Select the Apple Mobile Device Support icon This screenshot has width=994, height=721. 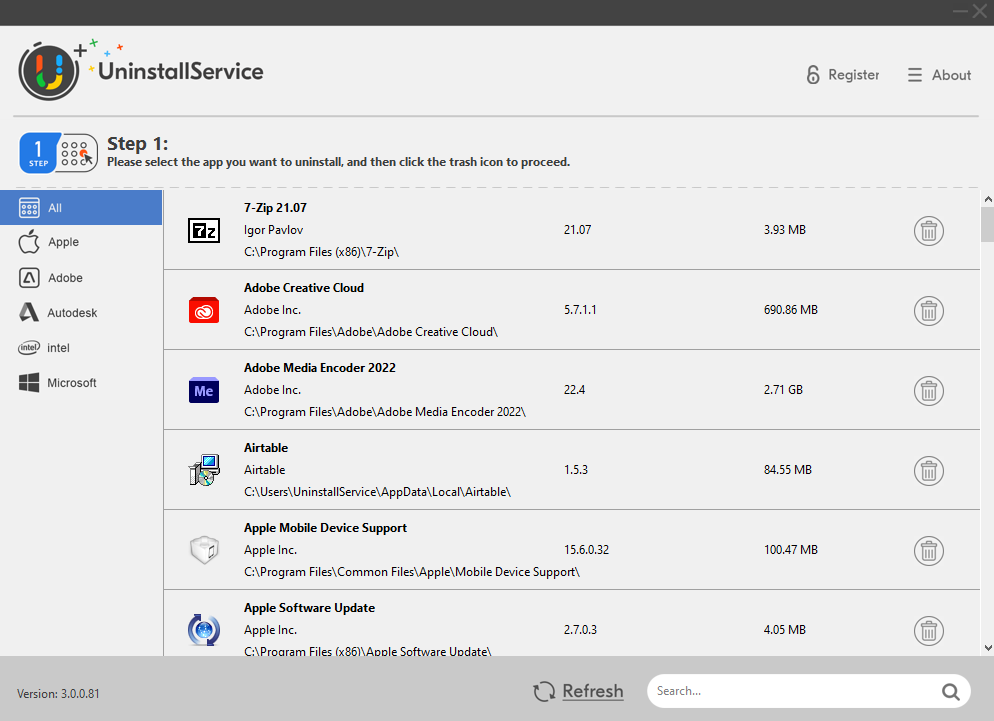(x=204, y=550)
